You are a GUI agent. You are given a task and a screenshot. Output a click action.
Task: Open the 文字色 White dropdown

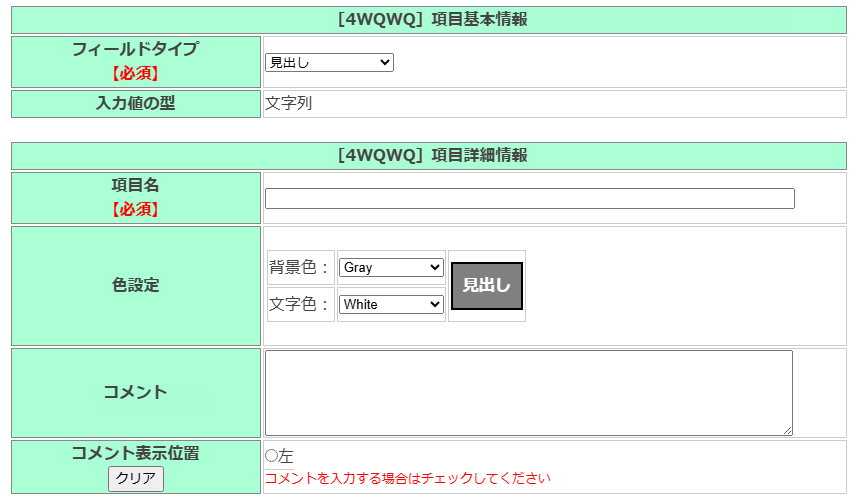point(391,304)
